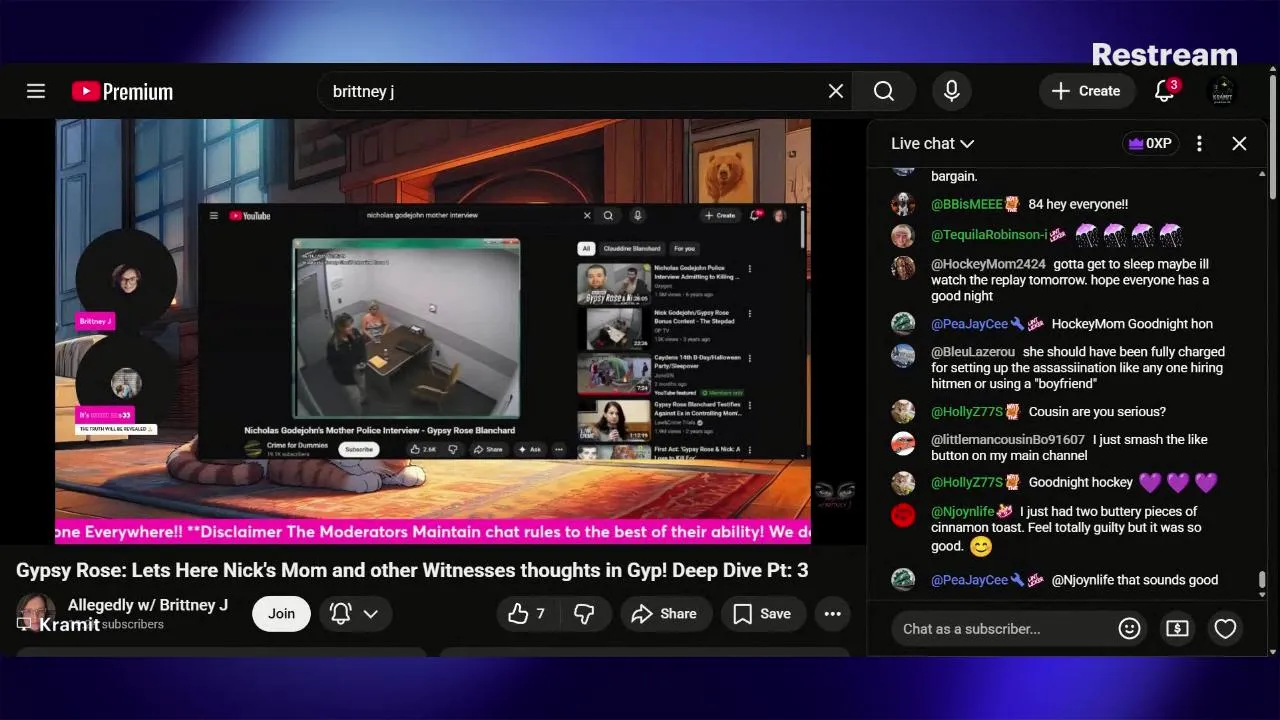
Task: Expand the Live chat mode dropdown
Action: click(x=932, y=143)
